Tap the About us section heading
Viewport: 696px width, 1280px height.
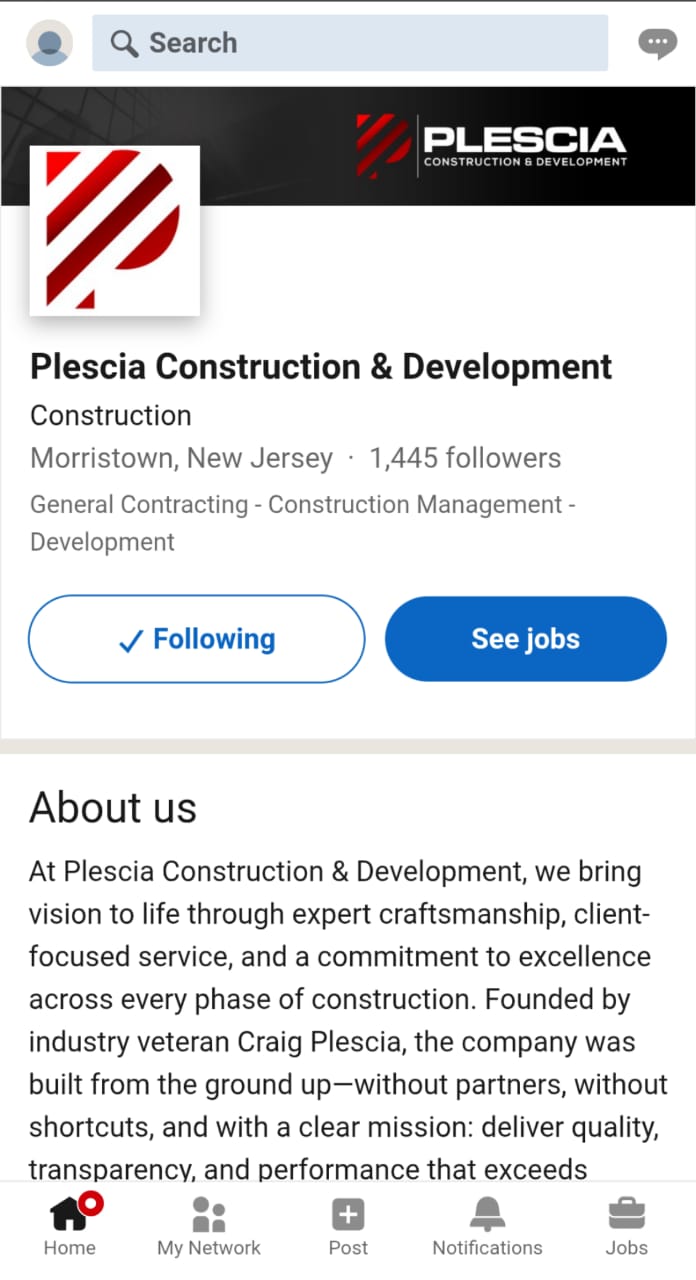point(113,807)
